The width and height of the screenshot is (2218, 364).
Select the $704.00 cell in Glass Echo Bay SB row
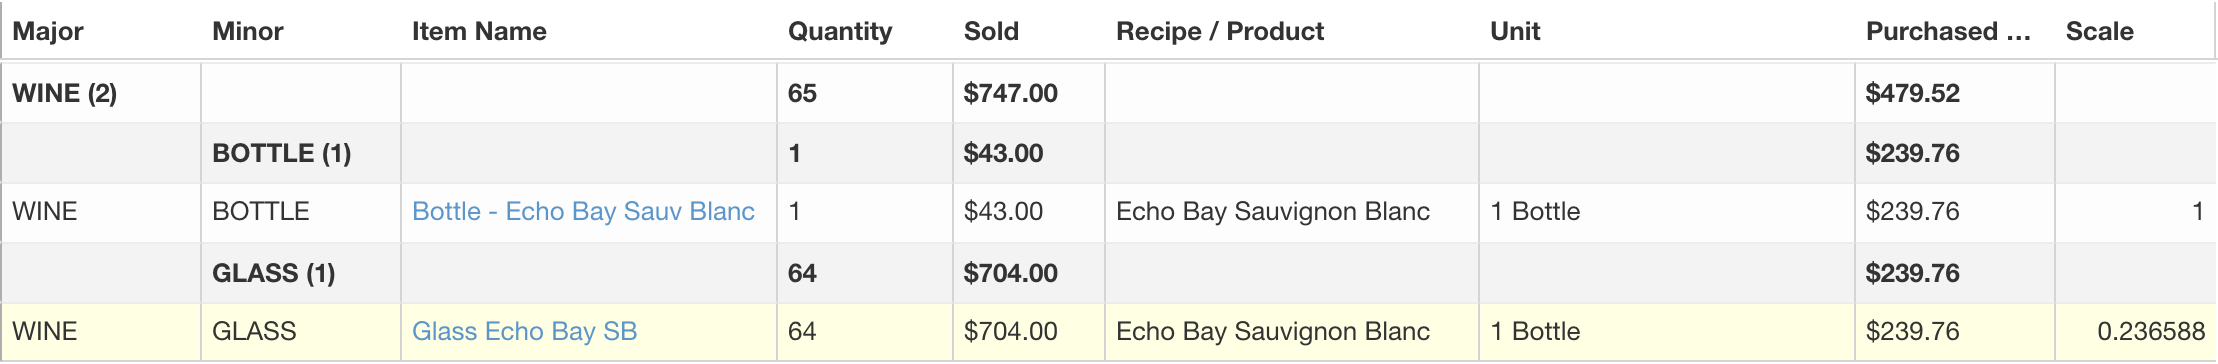pos(1029,332)
